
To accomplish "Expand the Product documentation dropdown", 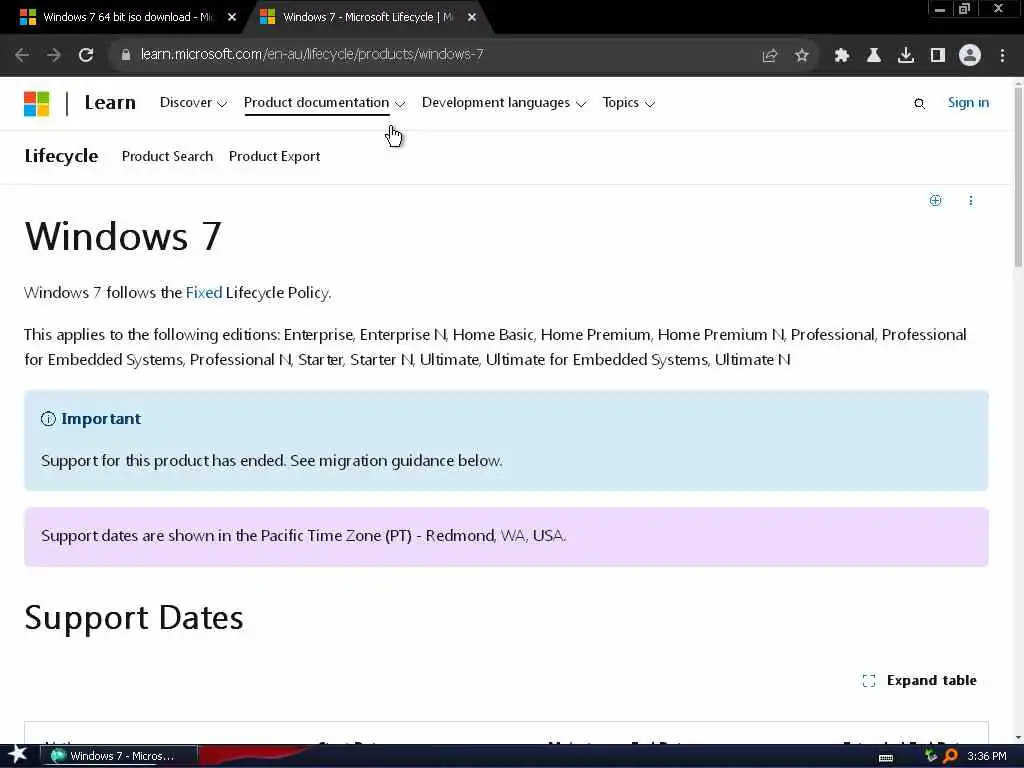I will coord(325,103).
